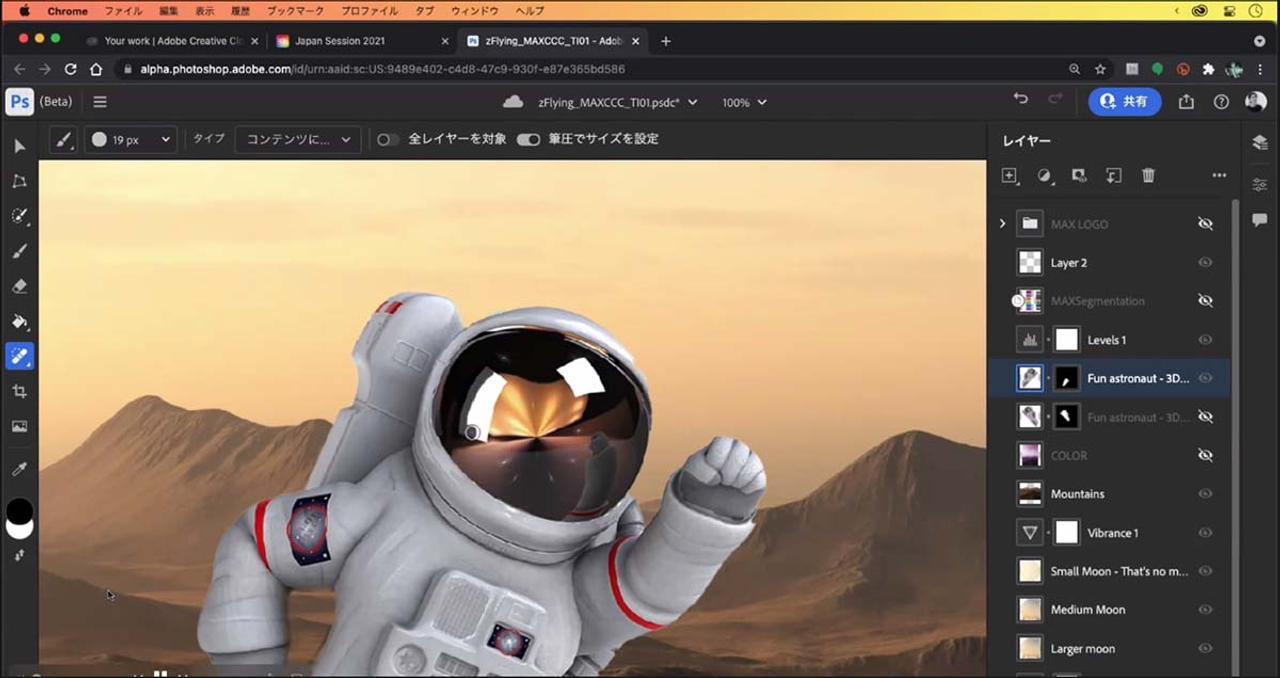Open the 100% zoom level dropdown
1280x678 pixels.
744,102
